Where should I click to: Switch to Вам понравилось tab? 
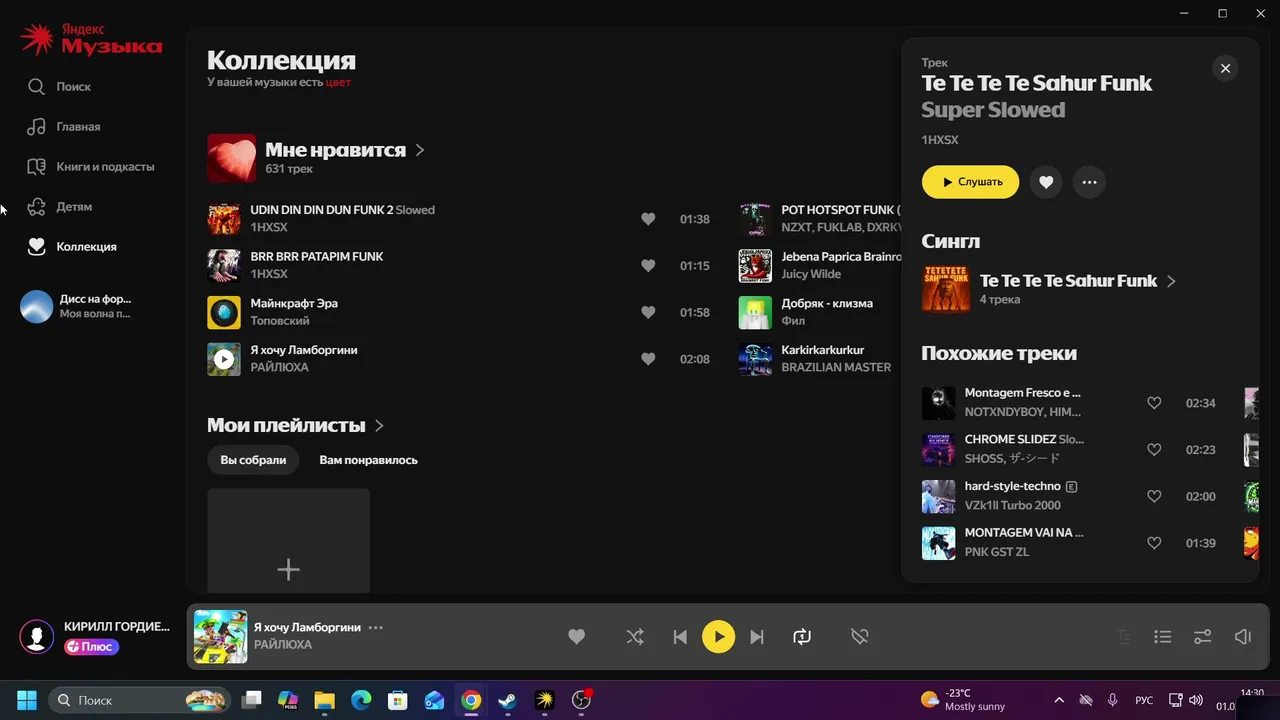point(368,460)
